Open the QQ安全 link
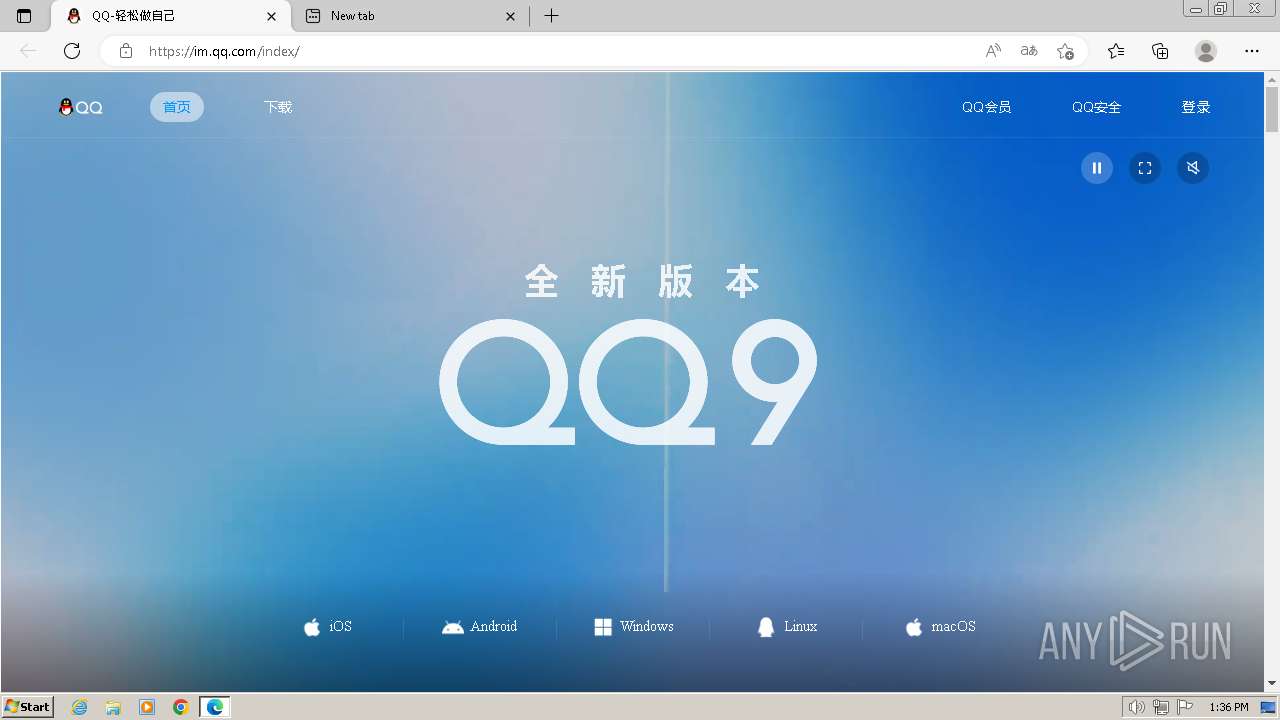1280x720 pixels. coord(1096,107)
